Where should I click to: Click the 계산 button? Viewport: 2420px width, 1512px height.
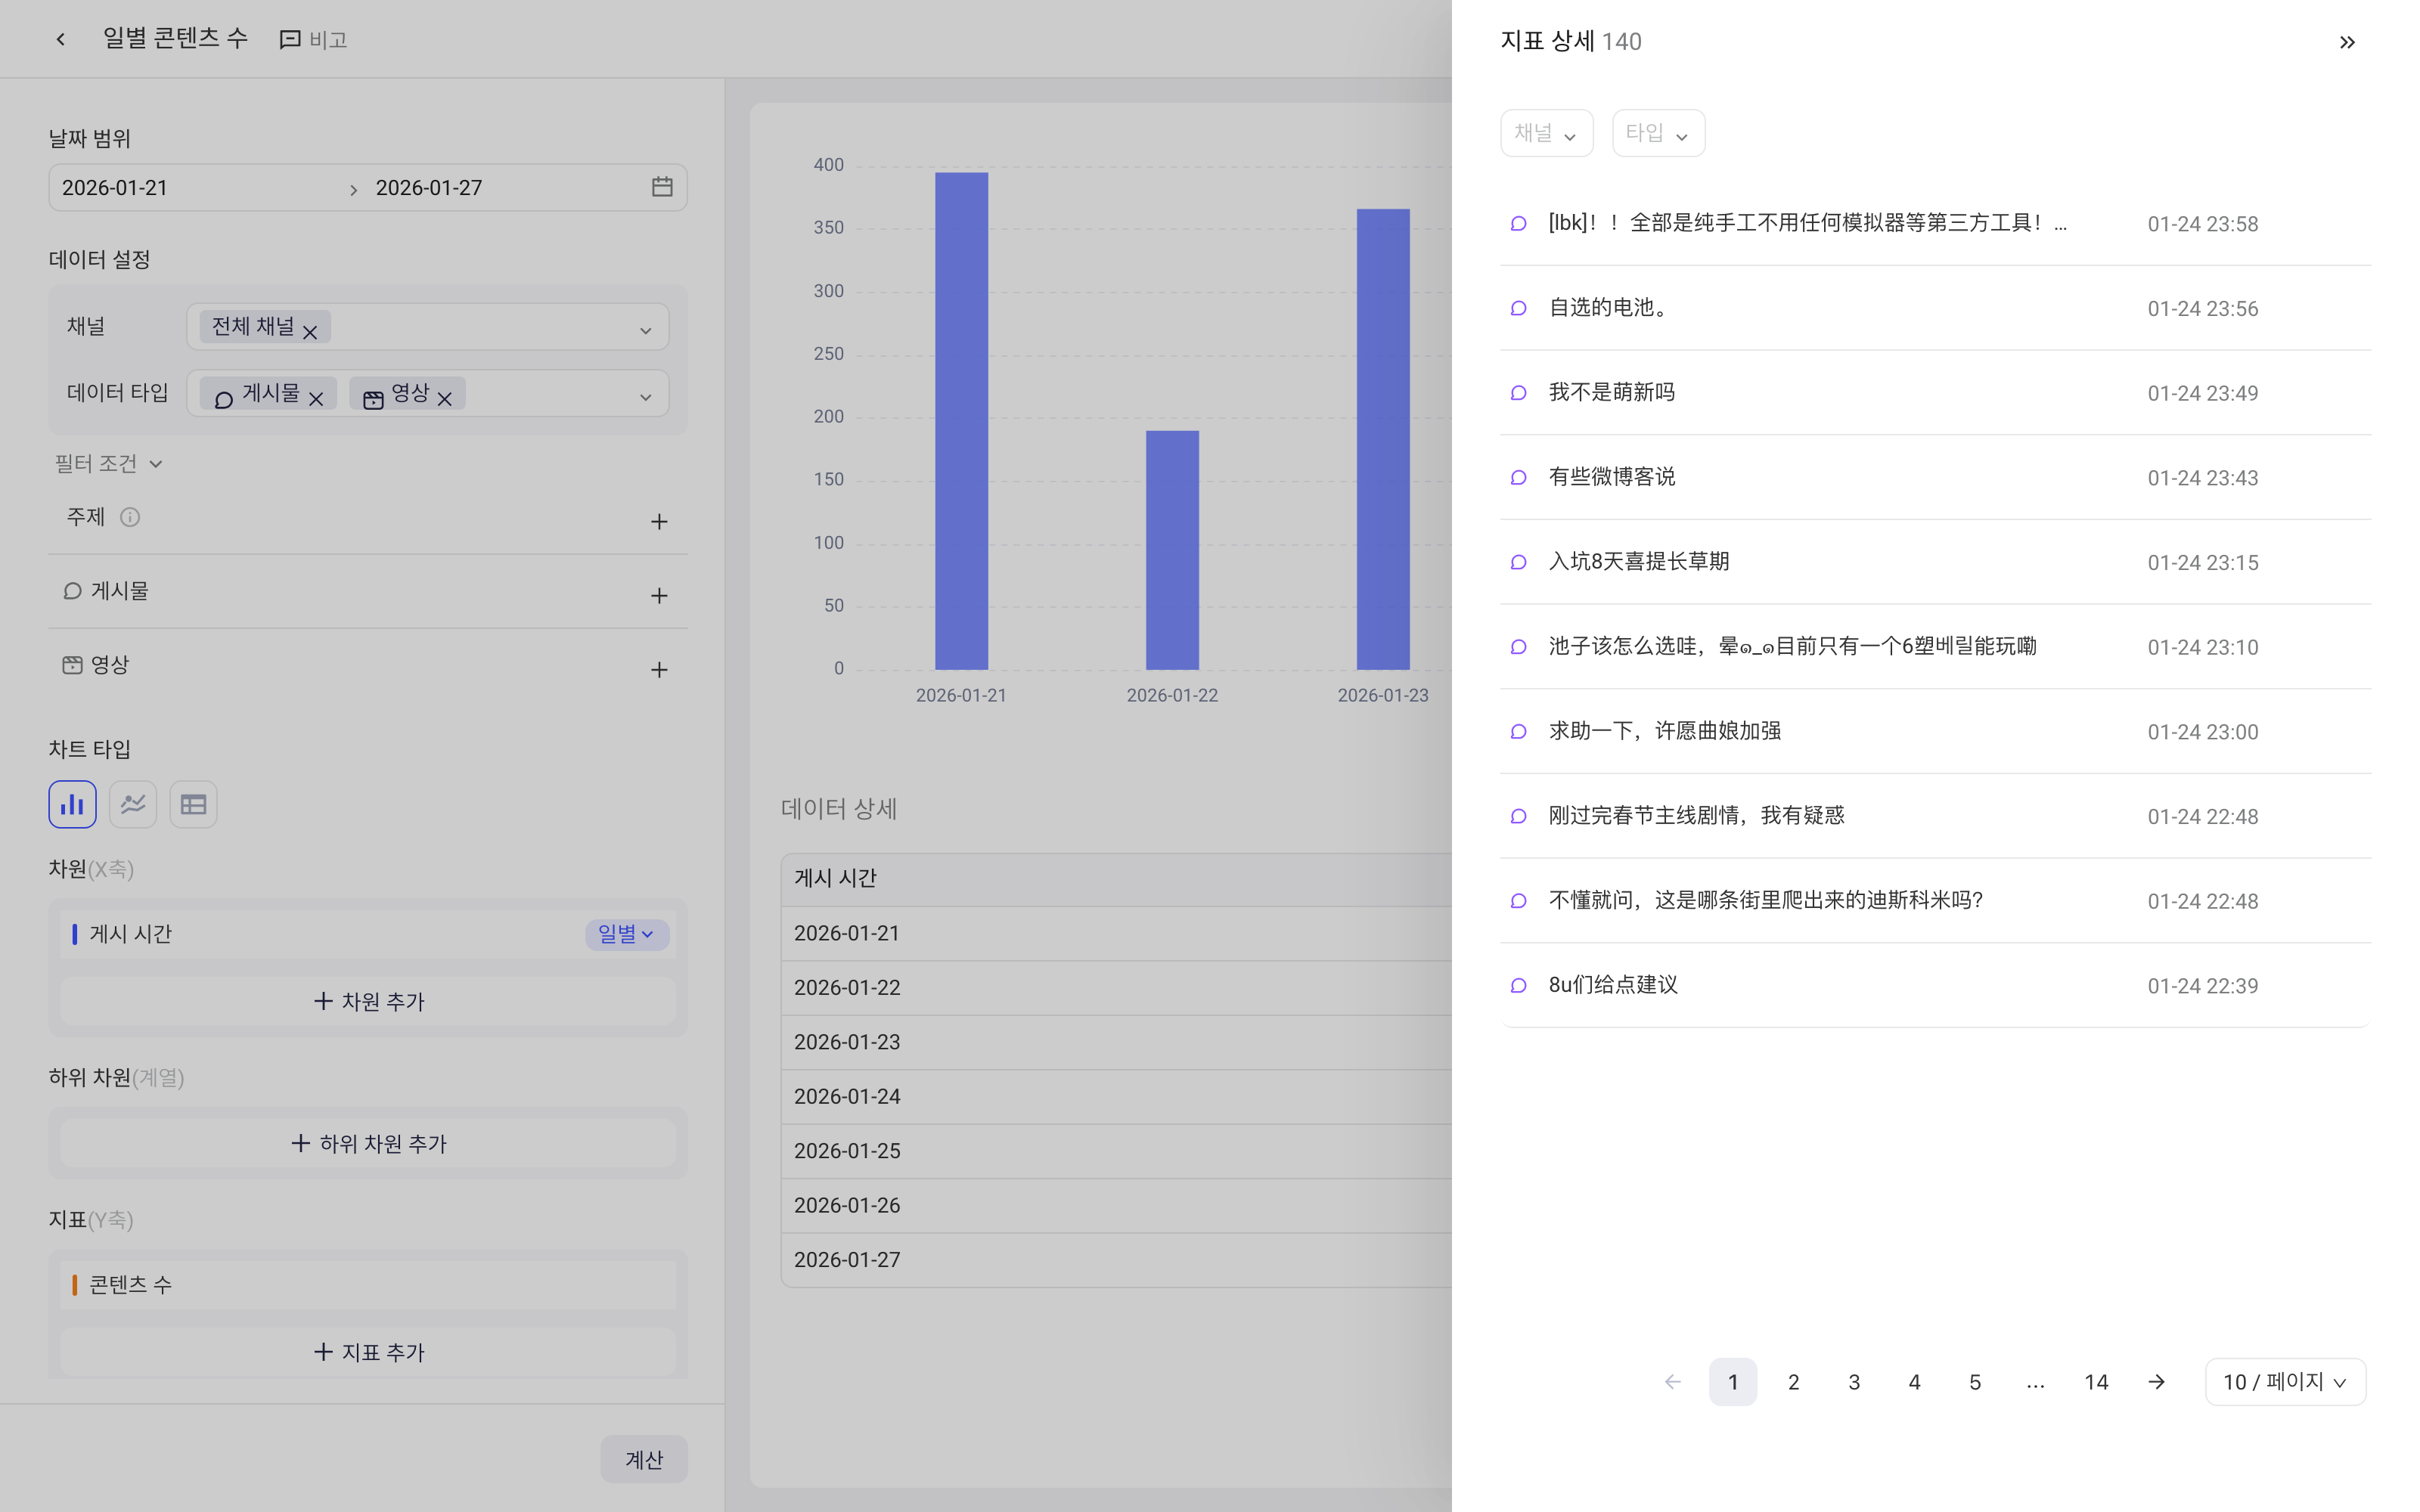[x=644, y=1459]
